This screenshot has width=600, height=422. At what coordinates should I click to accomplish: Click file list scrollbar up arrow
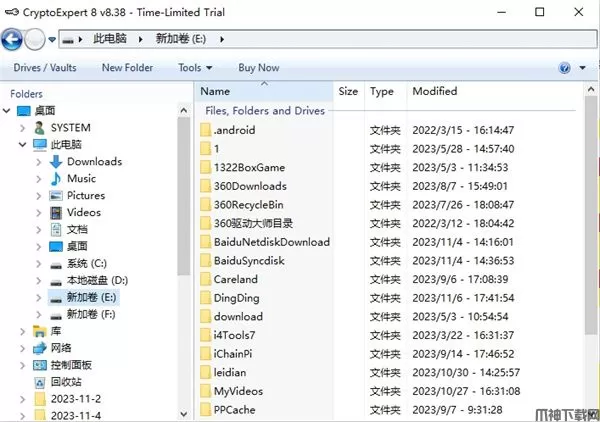tap(591, 90)
